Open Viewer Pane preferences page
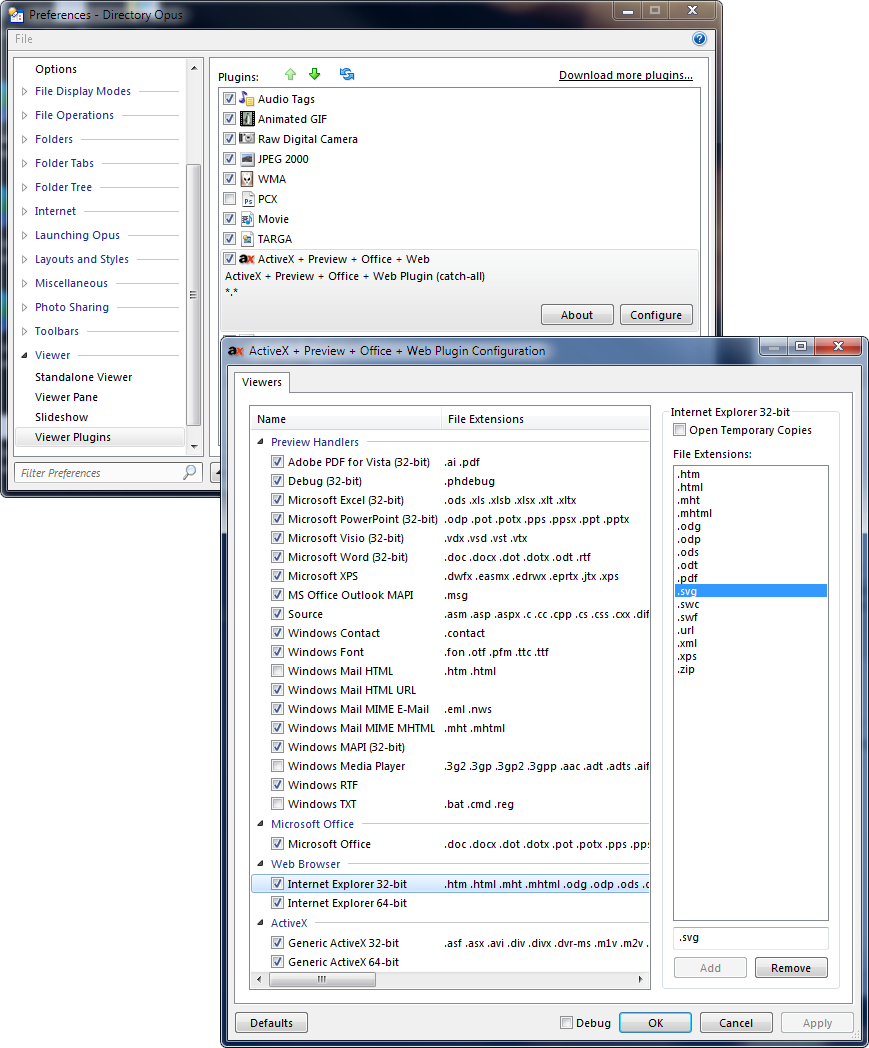 tap(66, 397)
